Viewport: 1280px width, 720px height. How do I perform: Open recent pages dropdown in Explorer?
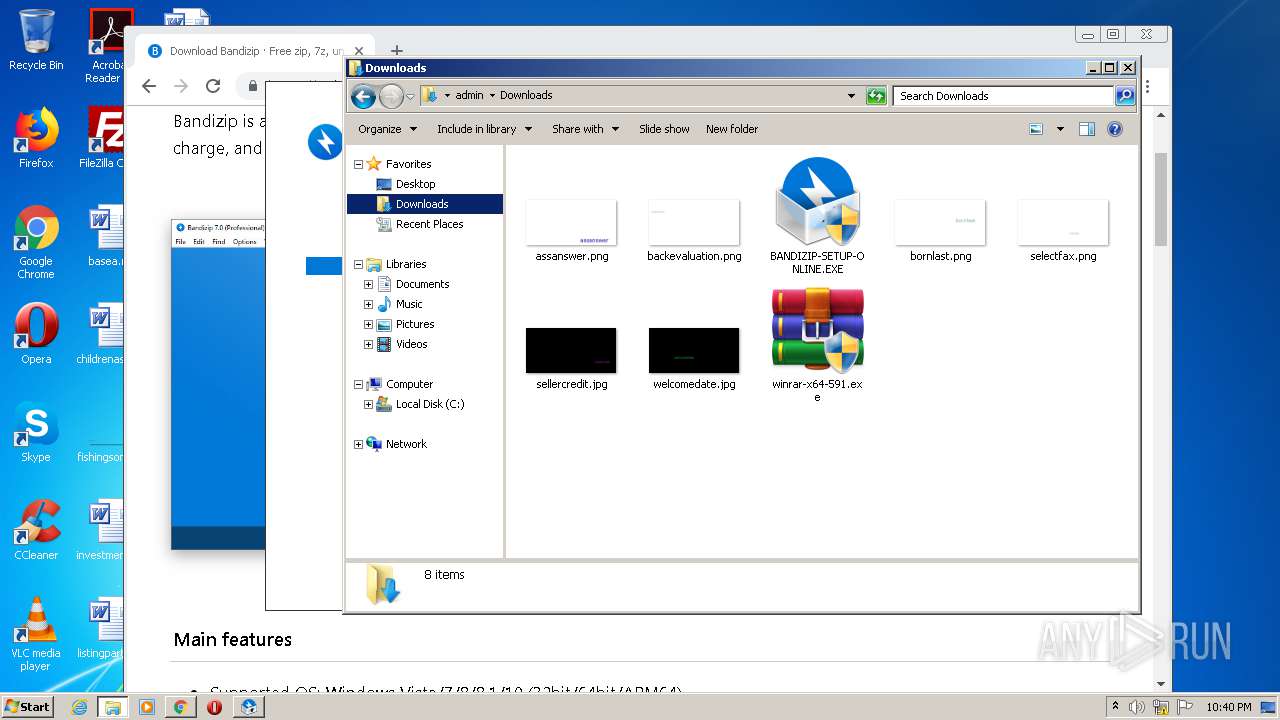410,97
